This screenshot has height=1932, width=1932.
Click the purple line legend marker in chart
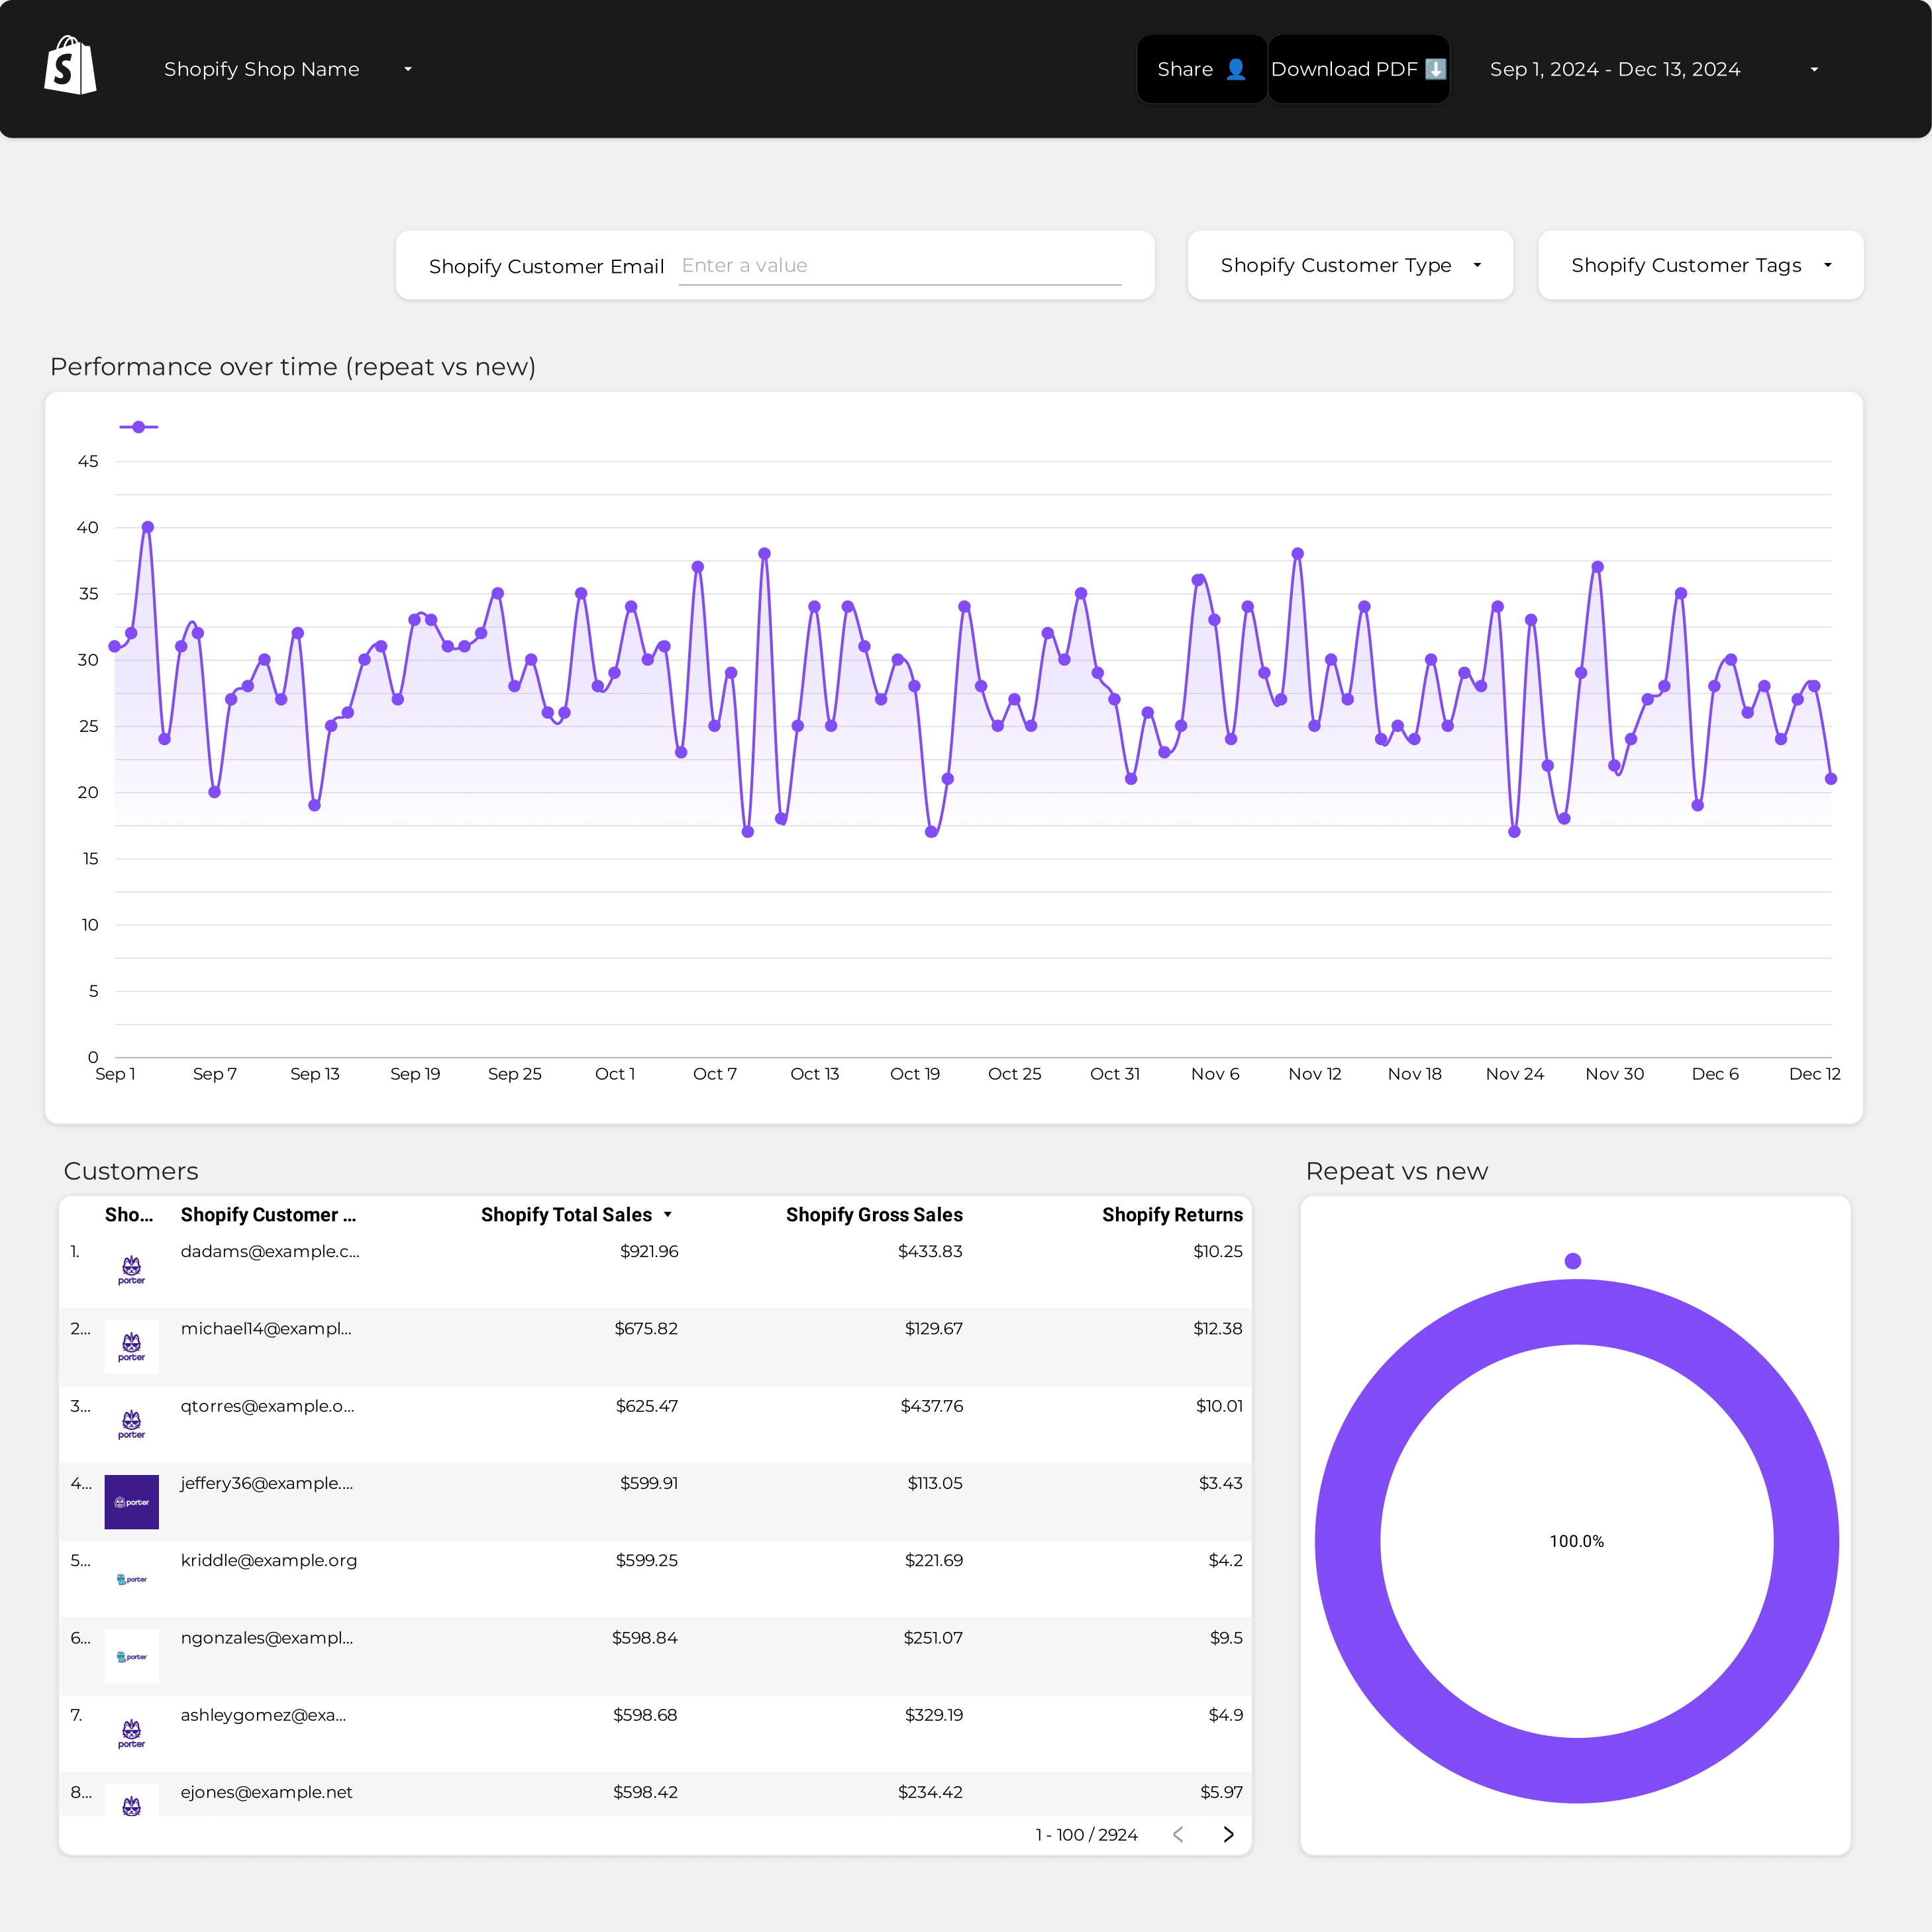tap(139, 427)
